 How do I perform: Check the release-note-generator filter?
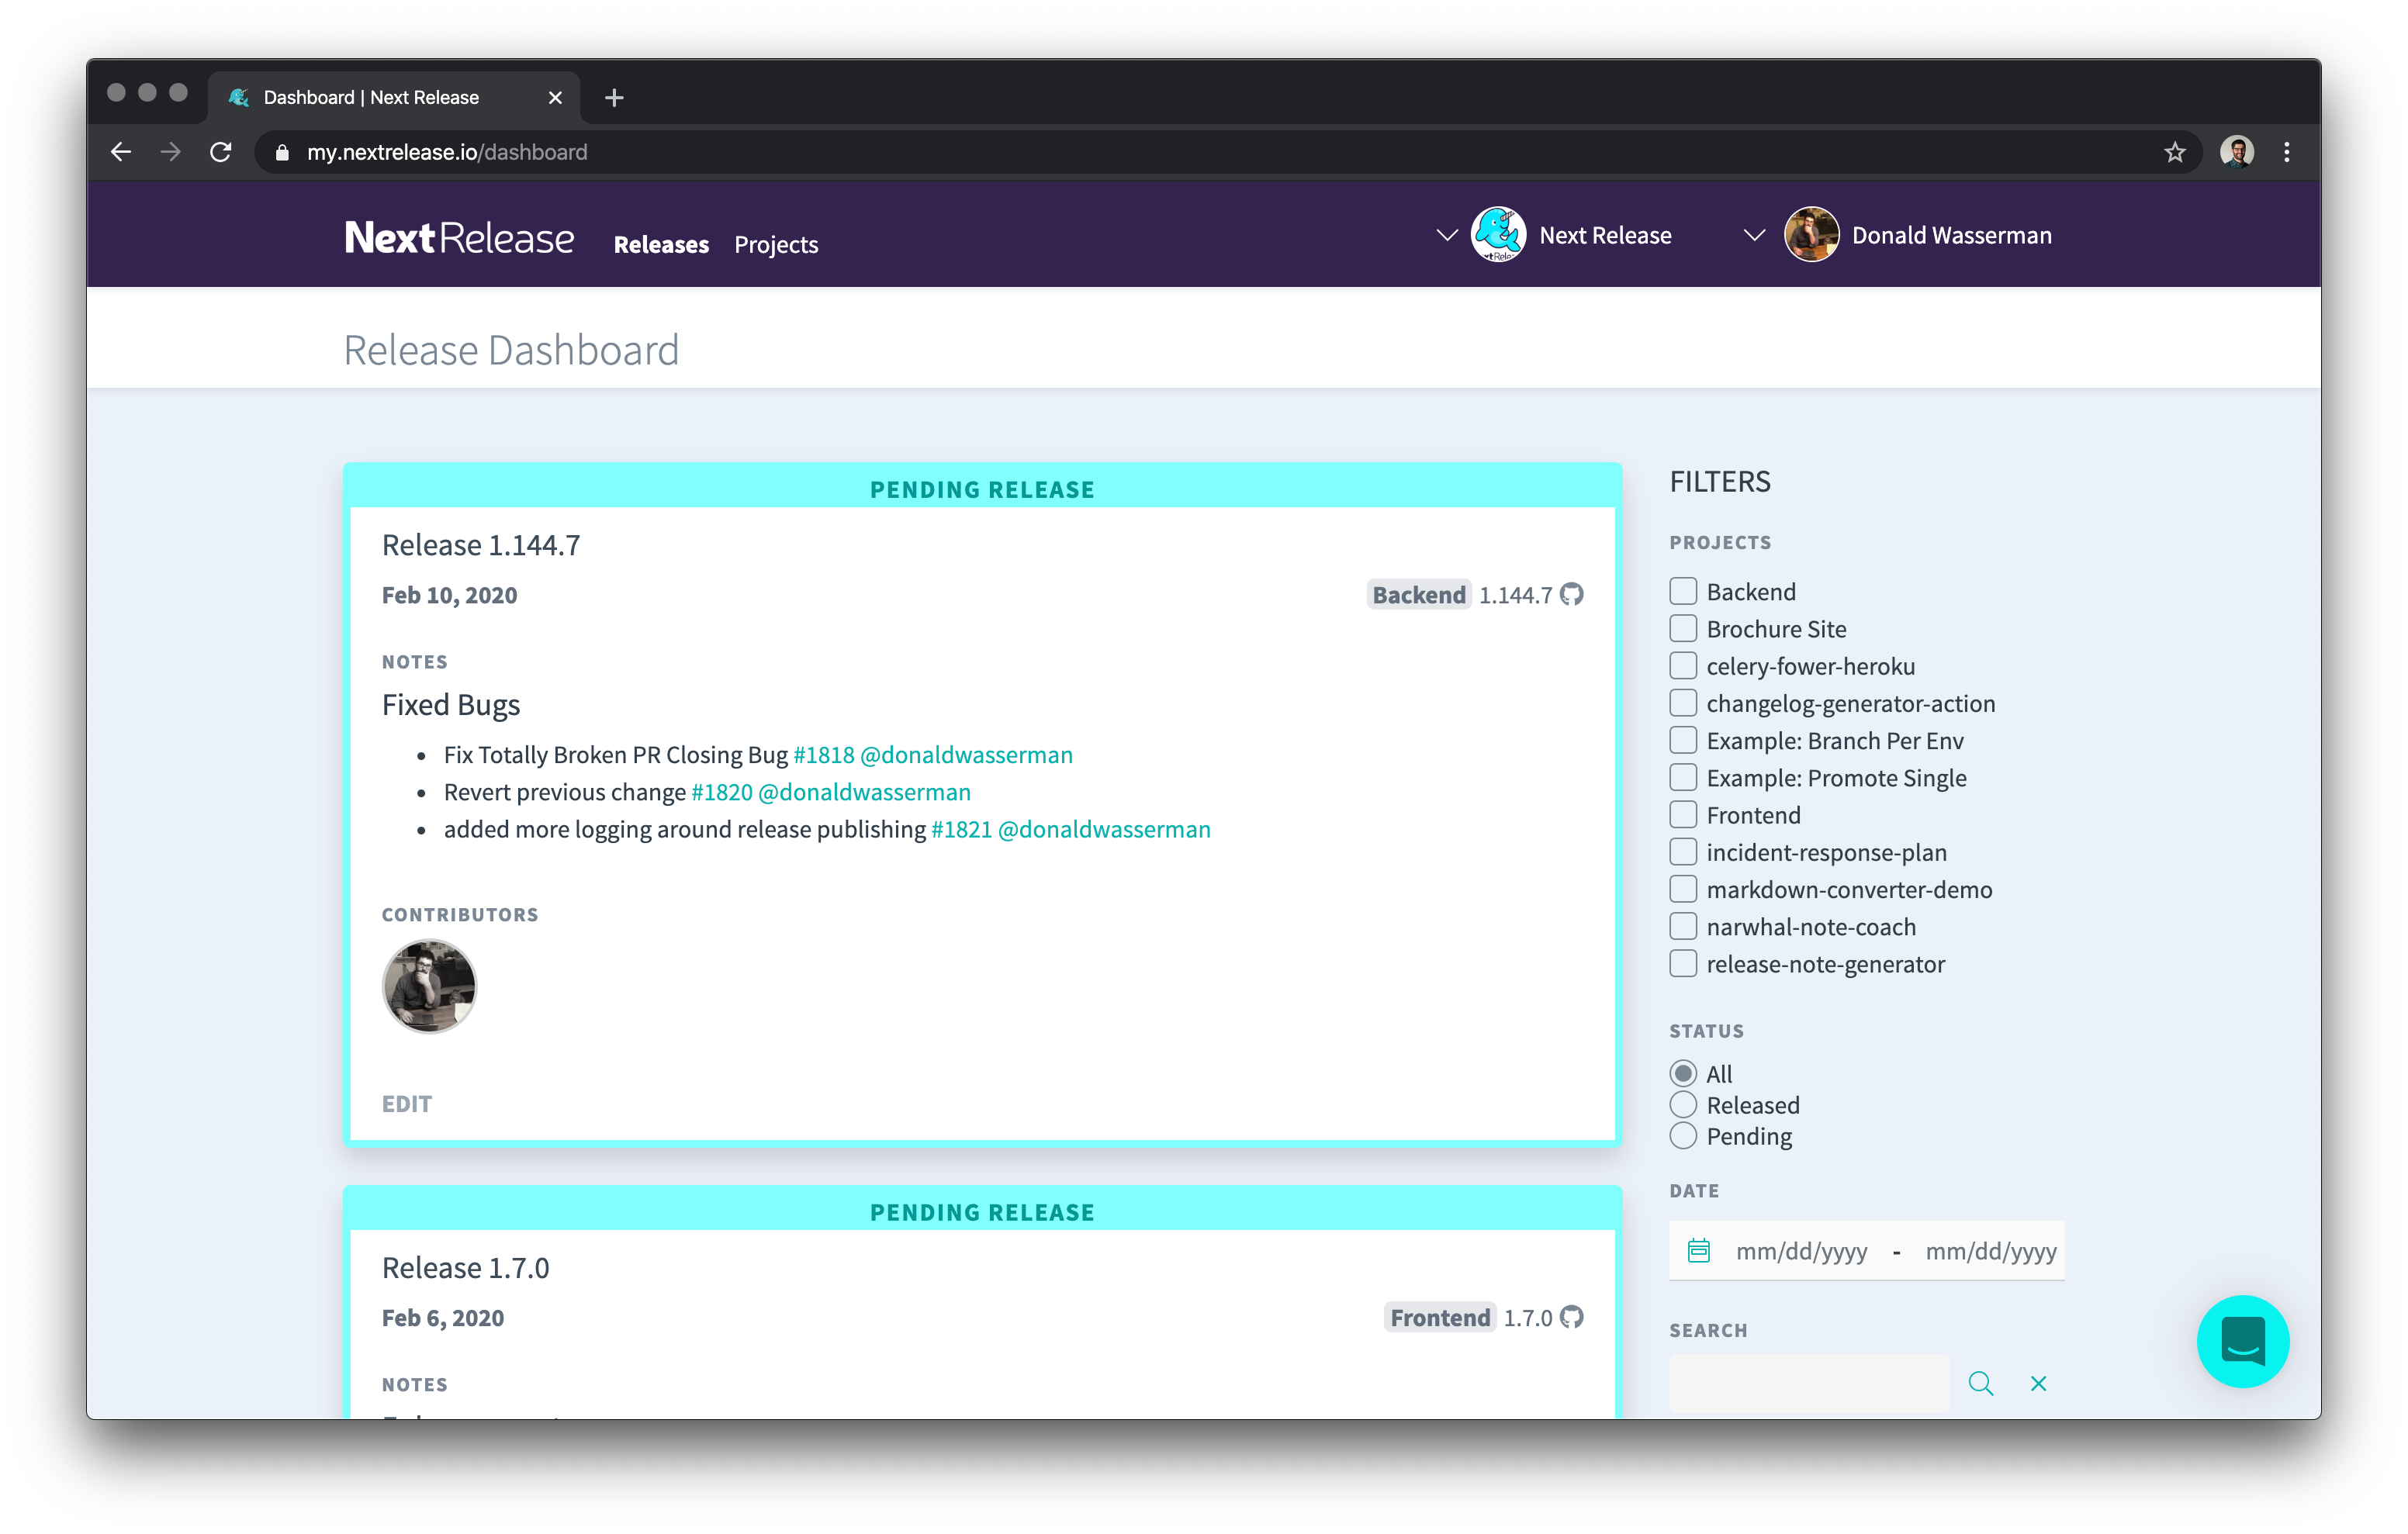click(x=1683, y=964)
